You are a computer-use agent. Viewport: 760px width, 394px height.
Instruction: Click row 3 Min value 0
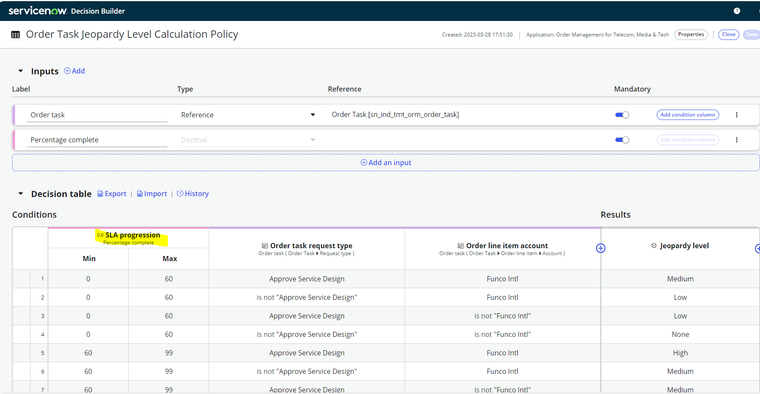point(88,316)
